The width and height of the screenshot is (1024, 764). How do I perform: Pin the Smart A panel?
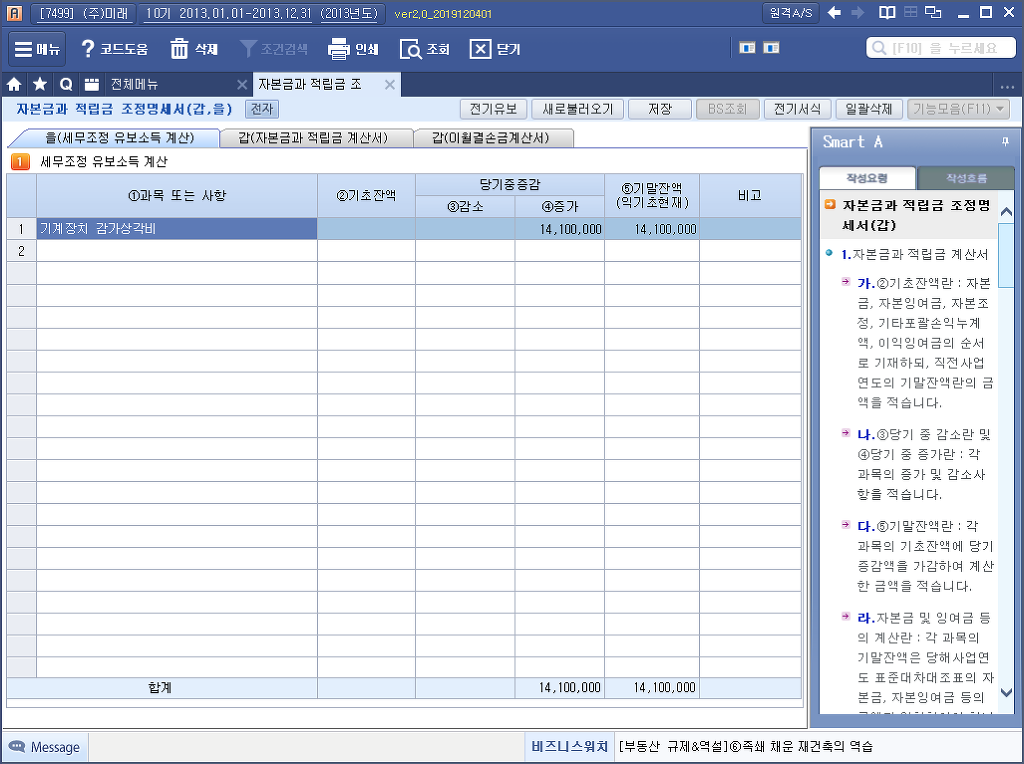(1004, 142)
